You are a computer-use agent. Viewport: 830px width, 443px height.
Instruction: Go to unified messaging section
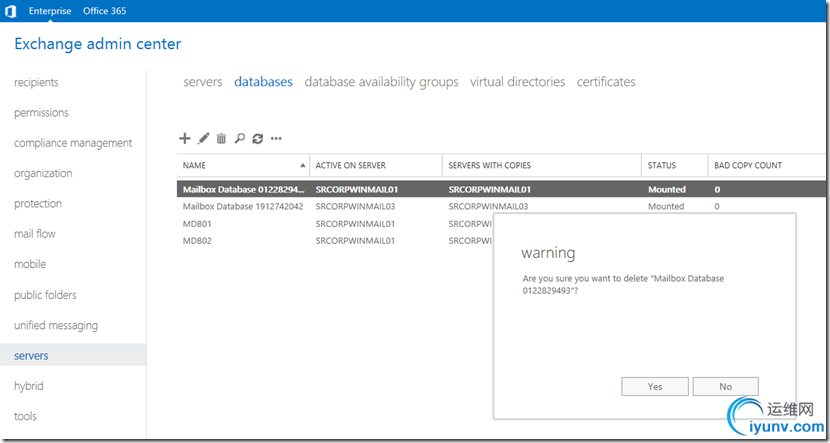(56, 325)
